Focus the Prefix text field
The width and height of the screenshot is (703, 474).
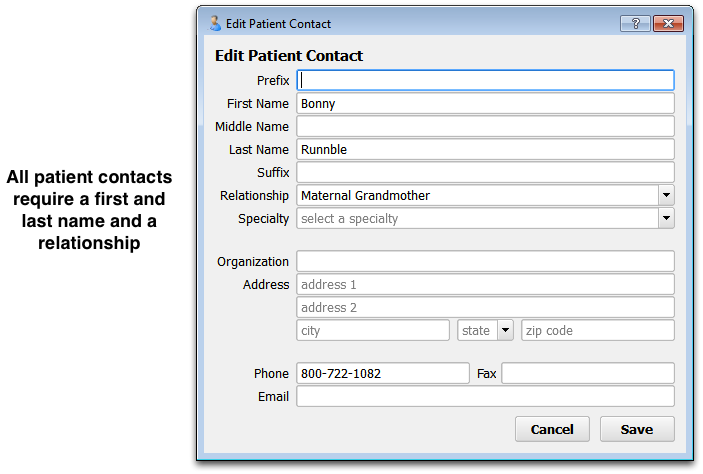pos(485,80)
